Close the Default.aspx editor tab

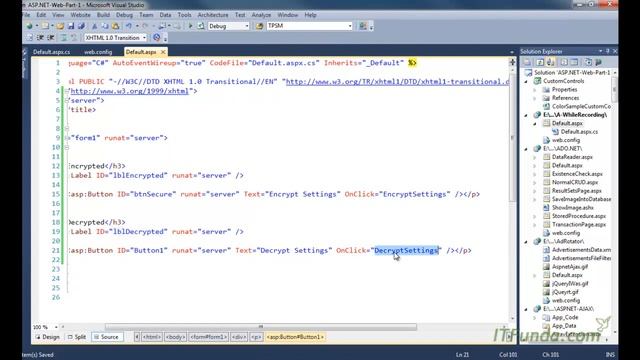pyautogui.click(x=163, y=52)
